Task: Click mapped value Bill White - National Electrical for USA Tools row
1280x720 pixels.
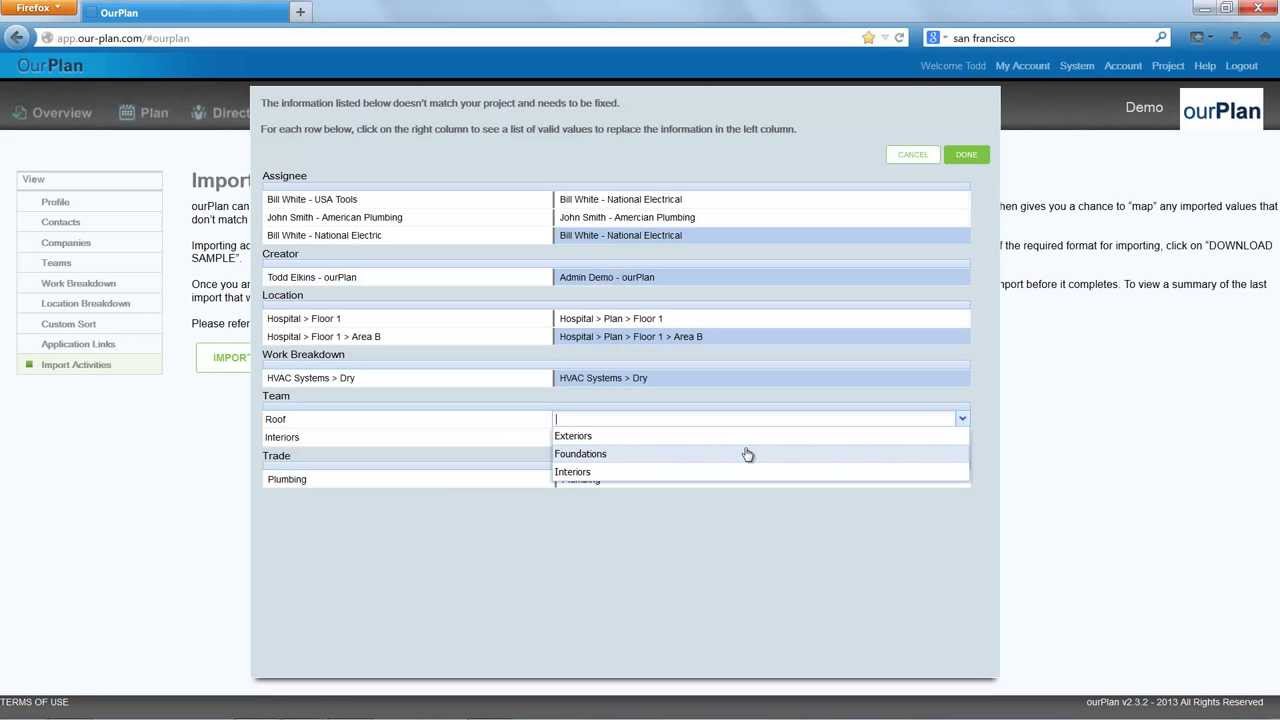Action: click(x=761, y=199)
